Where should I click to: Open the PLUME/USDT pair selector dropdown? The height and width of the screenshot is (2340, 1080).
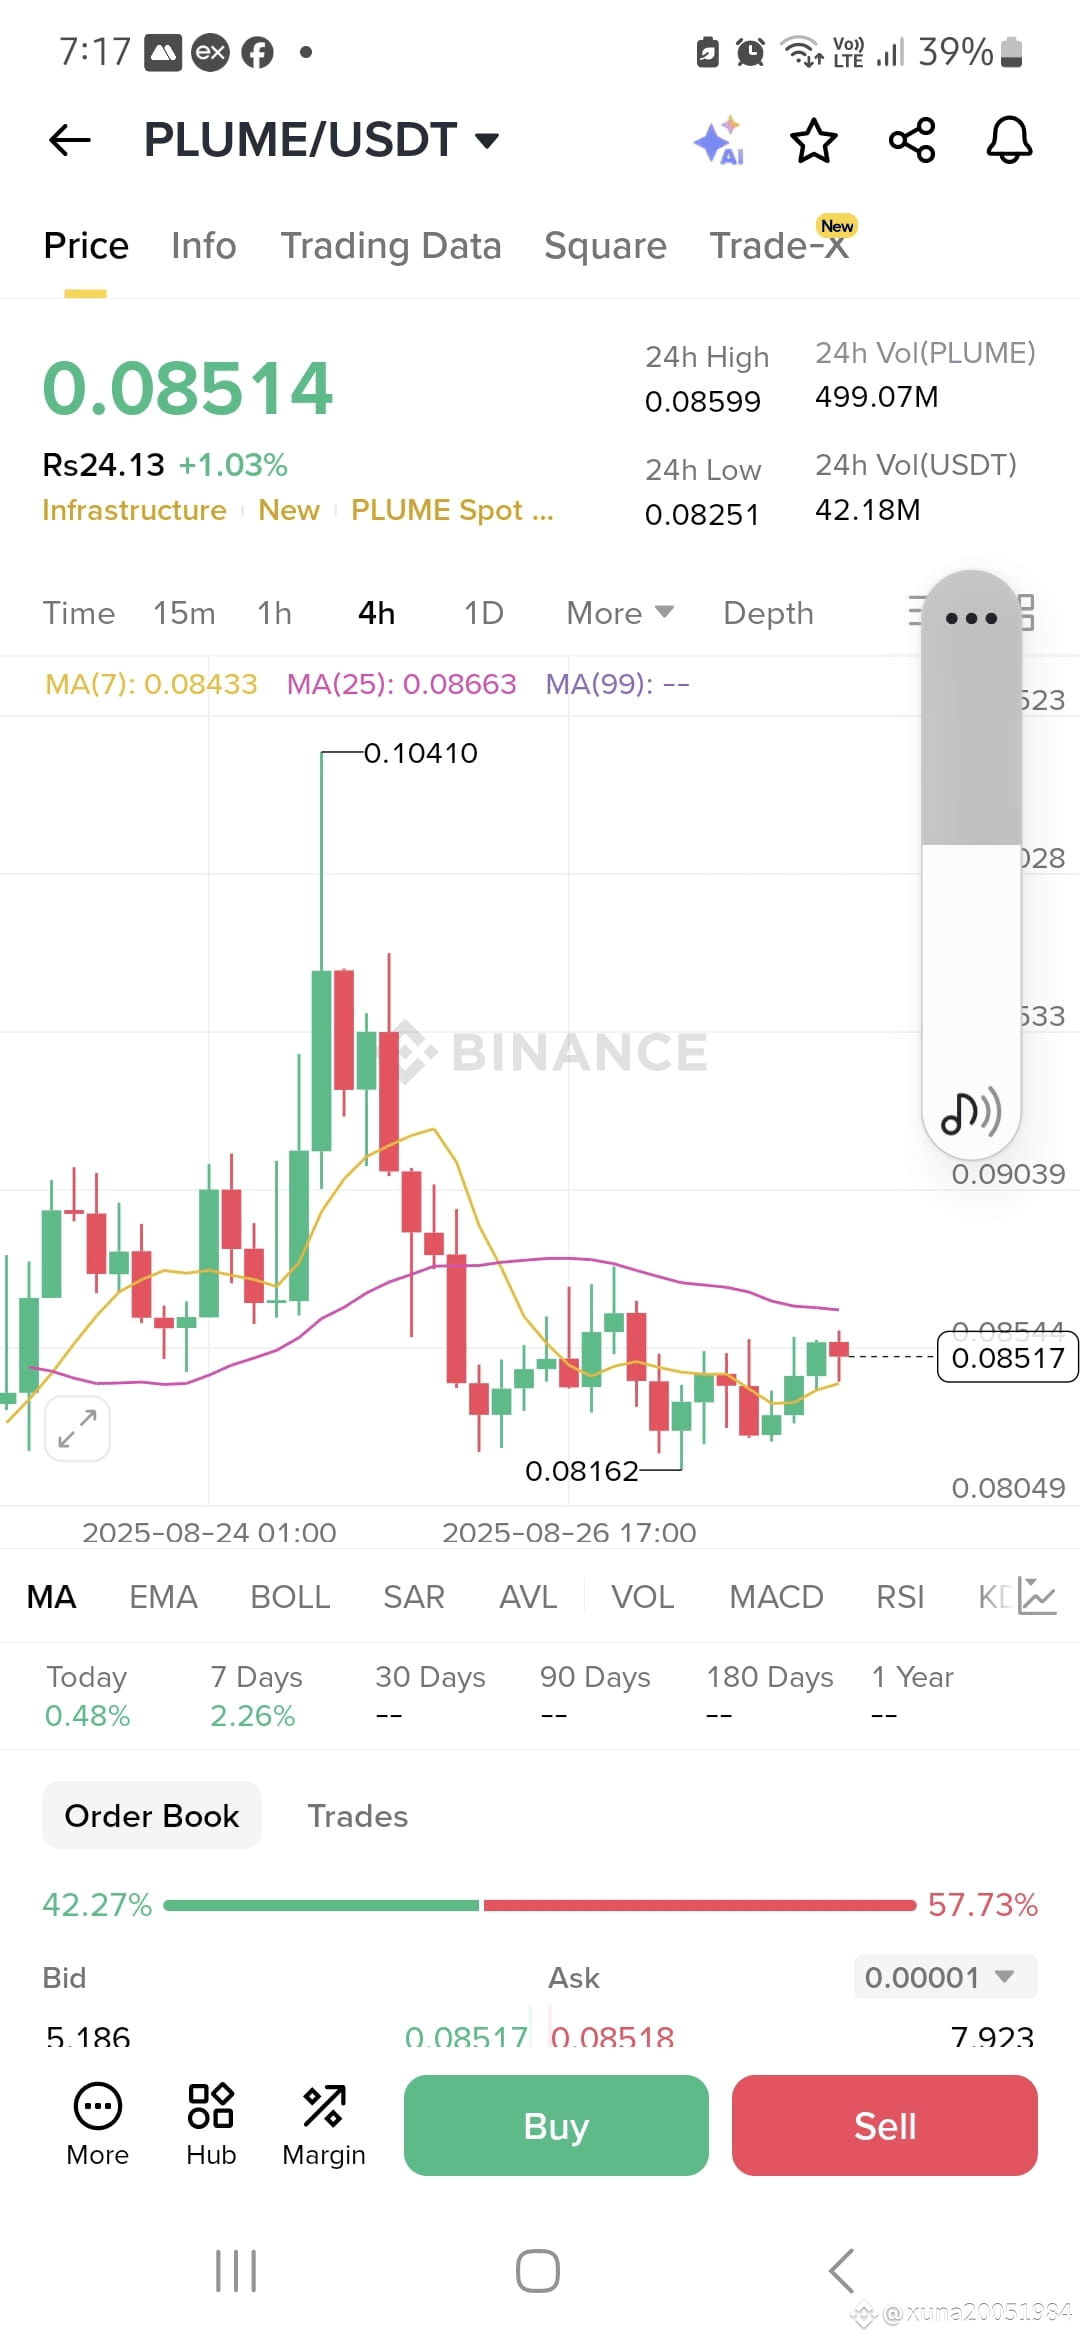(321, 140)
